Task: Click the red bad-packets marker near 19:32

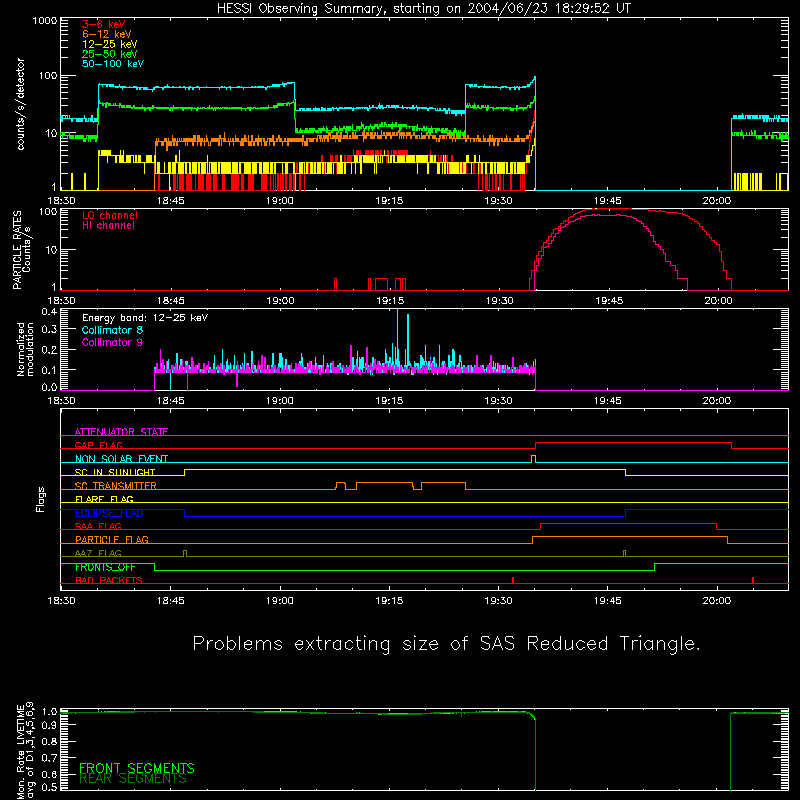Action: click(x=513, y=580)
